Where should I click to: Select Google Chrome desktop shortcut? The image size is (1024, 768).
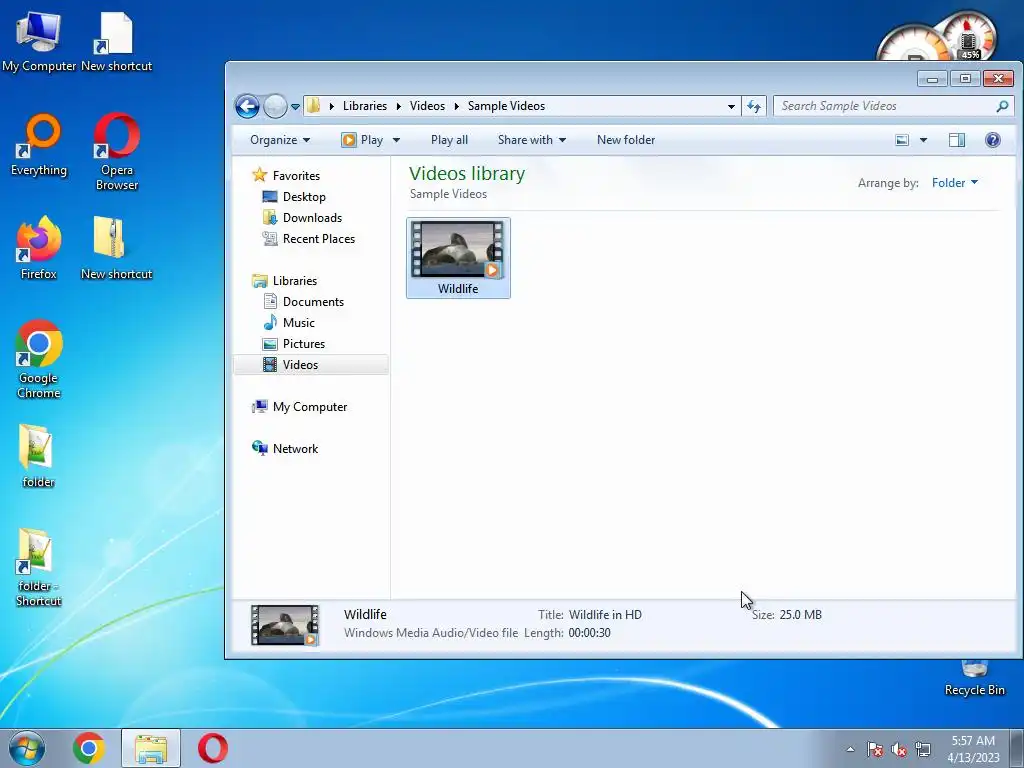pyautogui.click(x=39, y=359)
